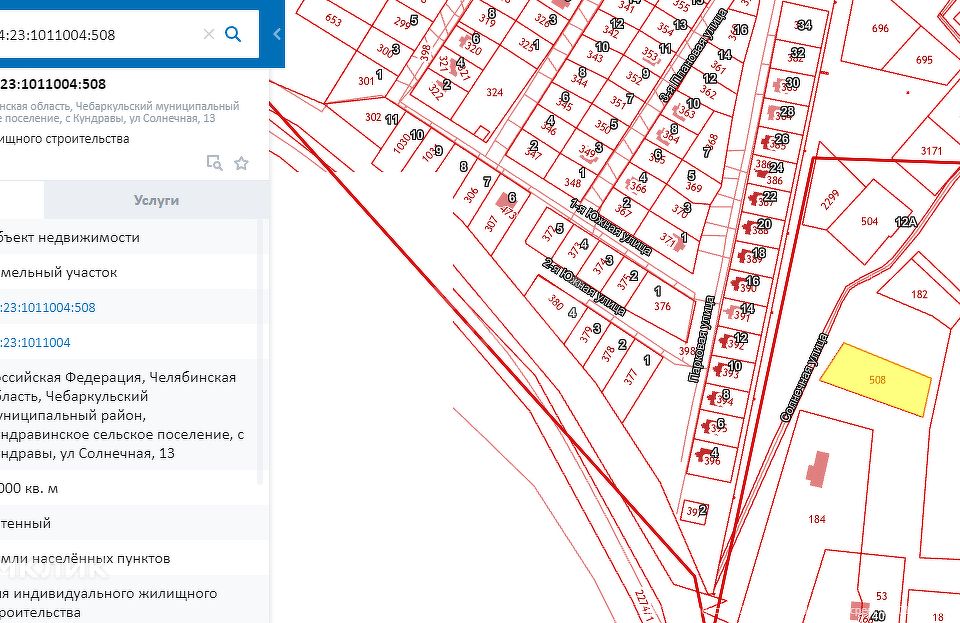
Task: Select parcel 324 on the map
Action: tap(494, 92)
